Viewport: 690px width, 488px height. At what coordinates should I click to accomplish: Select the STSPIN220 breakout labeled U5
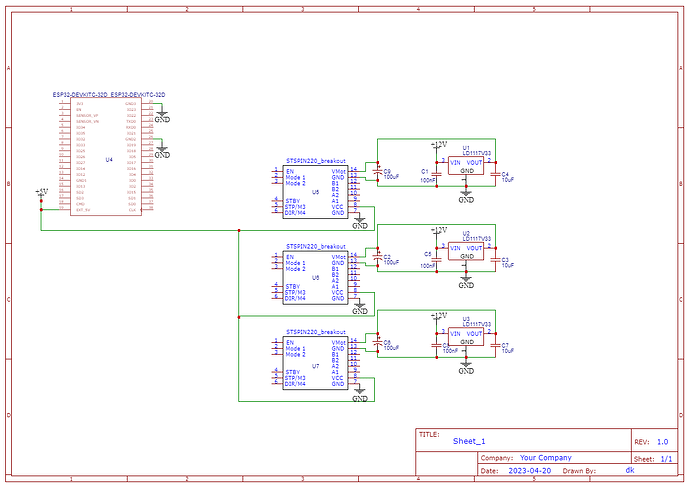316,191
